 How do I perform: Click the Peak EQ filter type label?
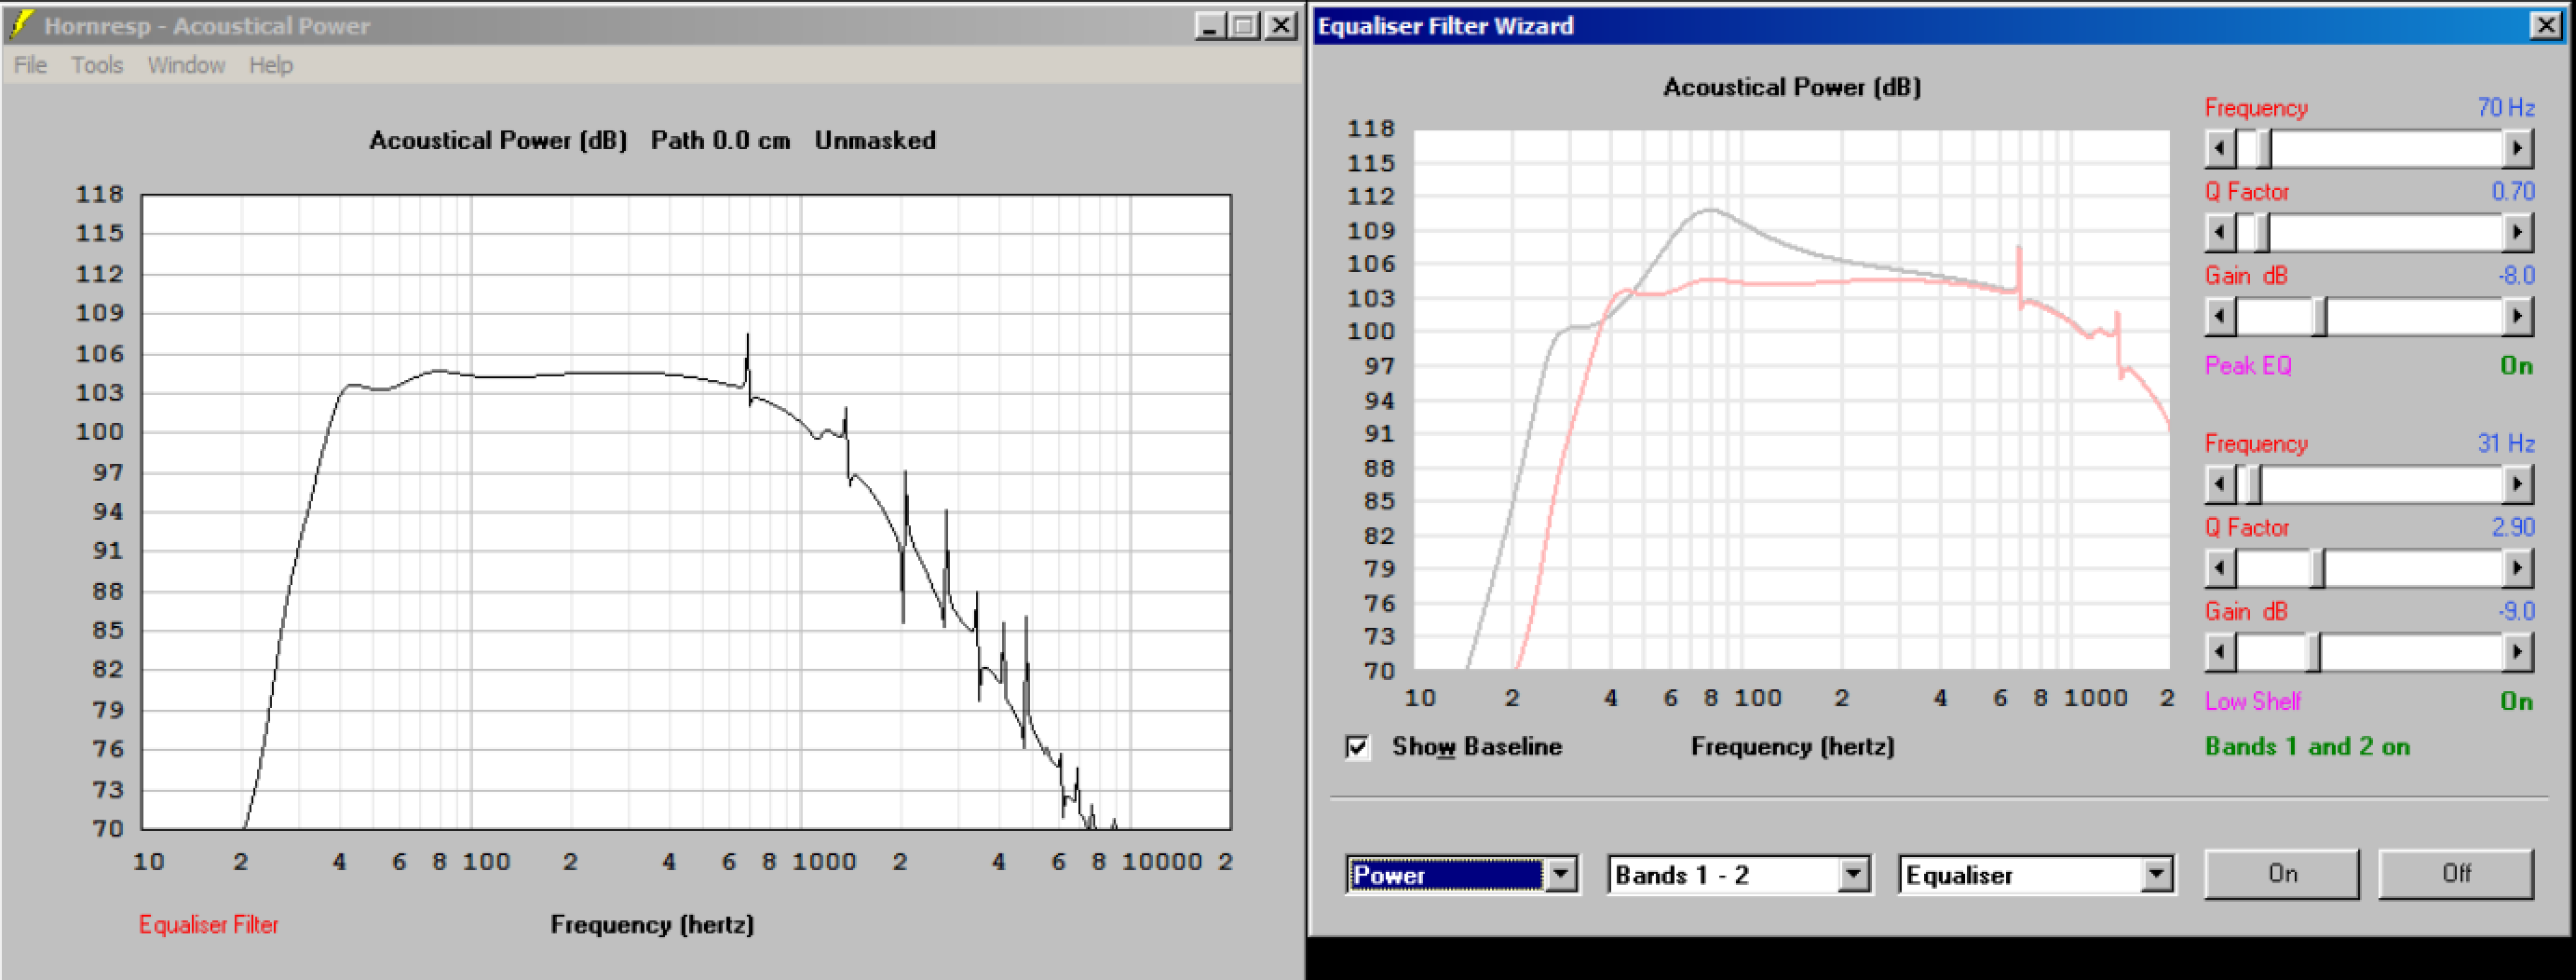click(2248, 366)
